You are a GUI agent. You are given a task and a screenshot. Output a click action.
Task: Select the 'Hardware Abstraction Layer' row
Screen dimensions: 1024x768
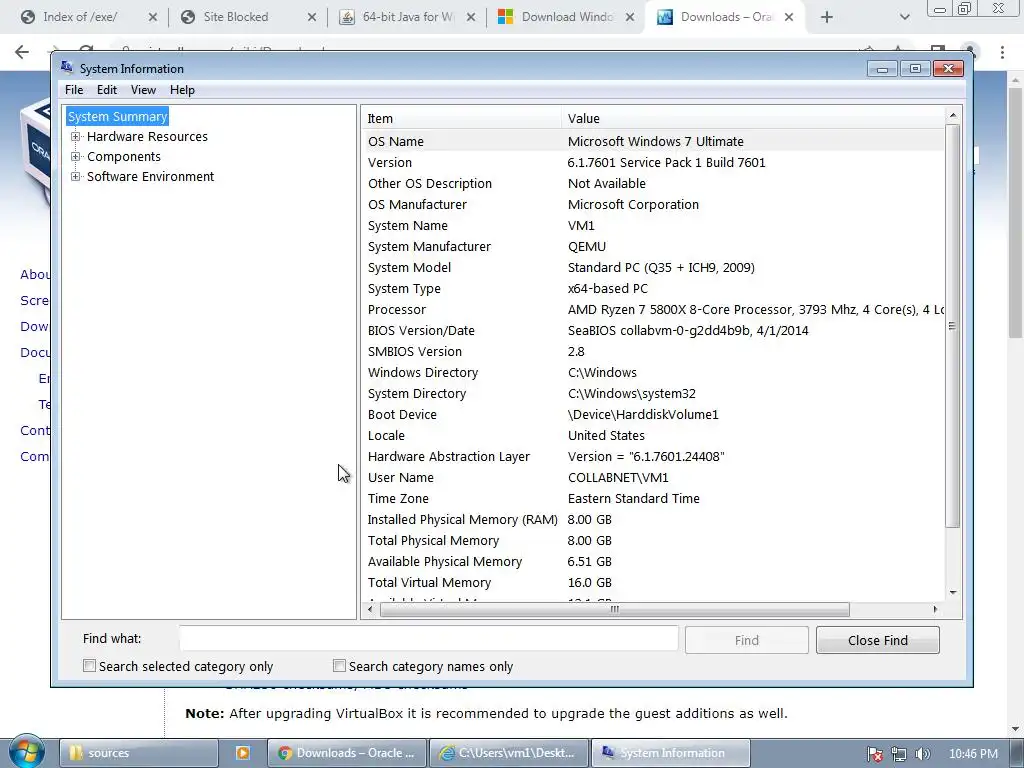coord(653,456)
